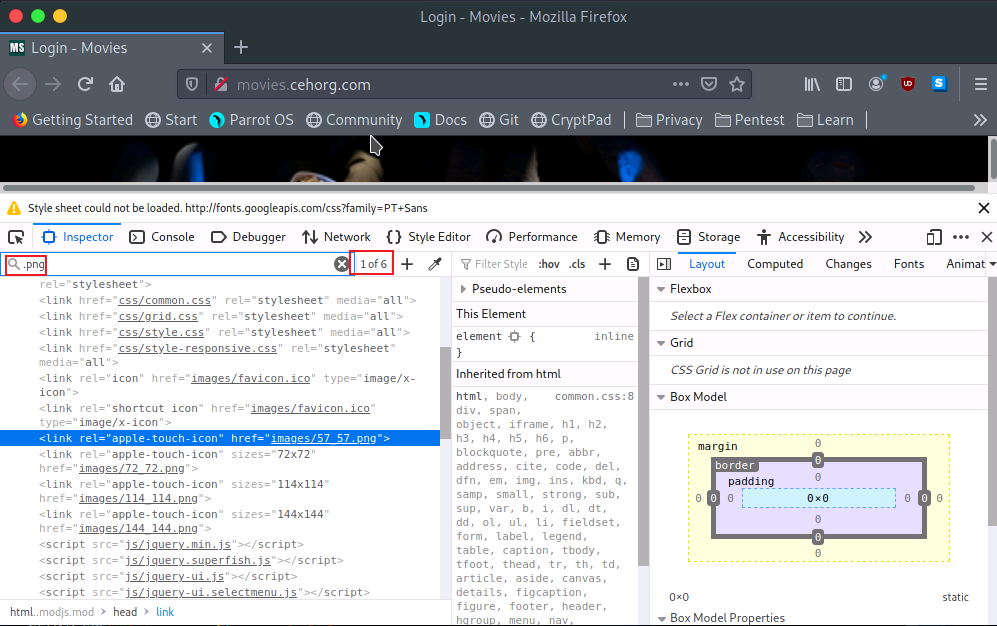Viewport: 997px width, 626px height.
Task: Toggle the :hov pseudo-class panel
Action: pos(548,264)
